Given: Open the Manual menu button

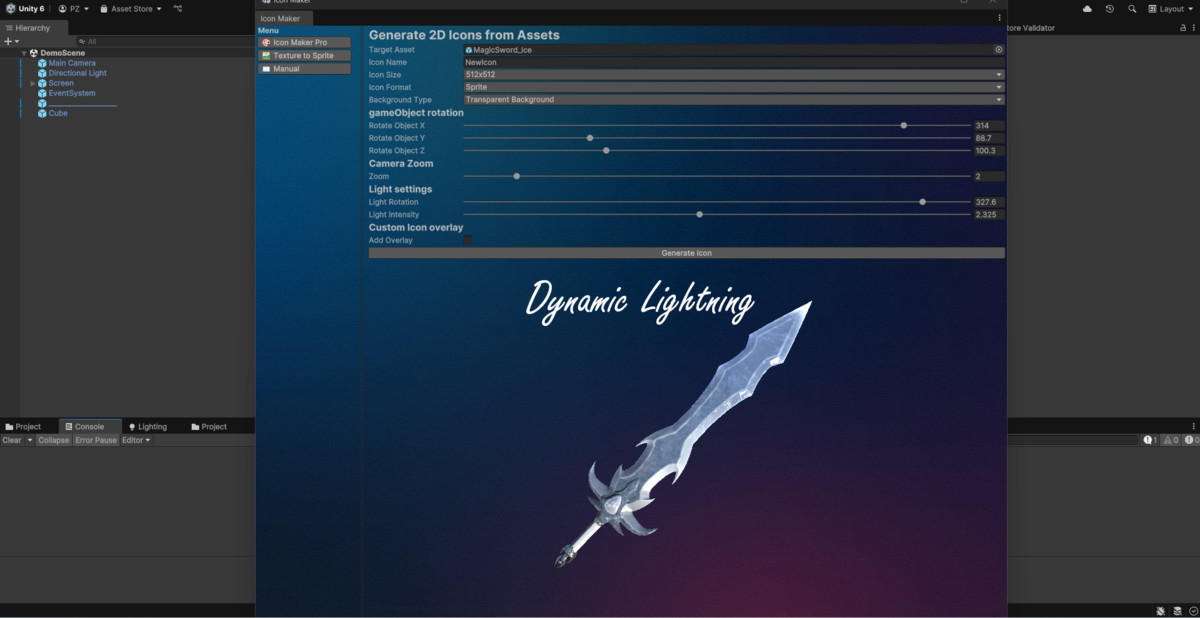Looking at the screenshot, I should click(x=305, y=69).
